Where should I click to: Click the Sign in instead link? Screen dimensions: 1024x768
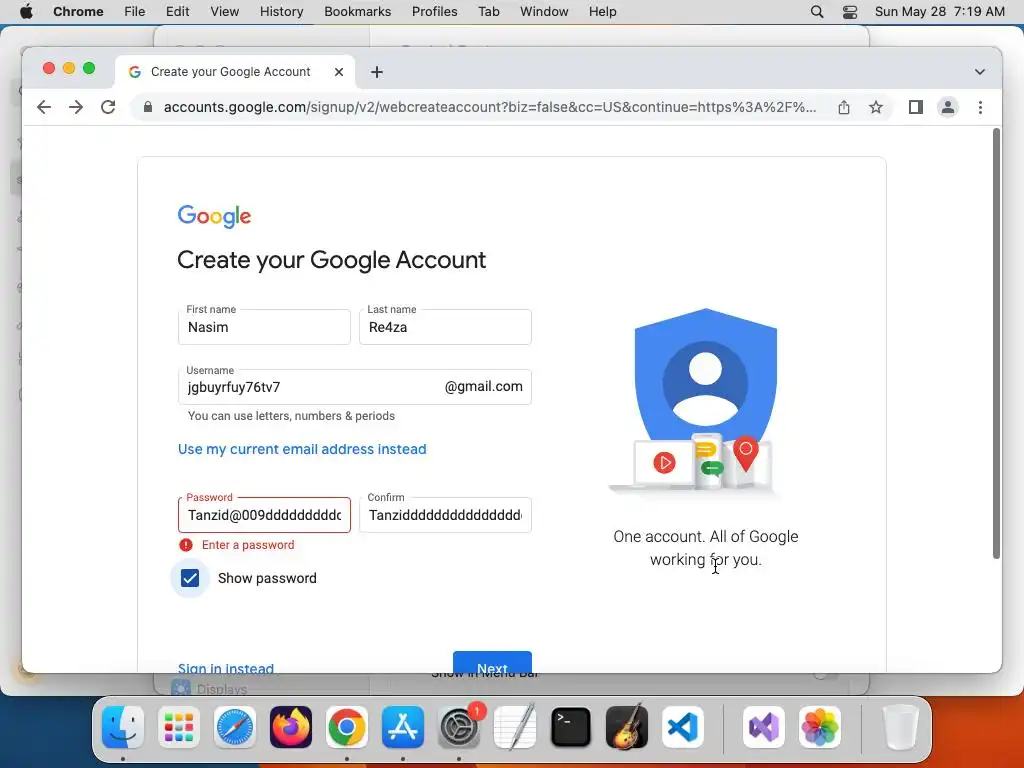click(226, 668)
